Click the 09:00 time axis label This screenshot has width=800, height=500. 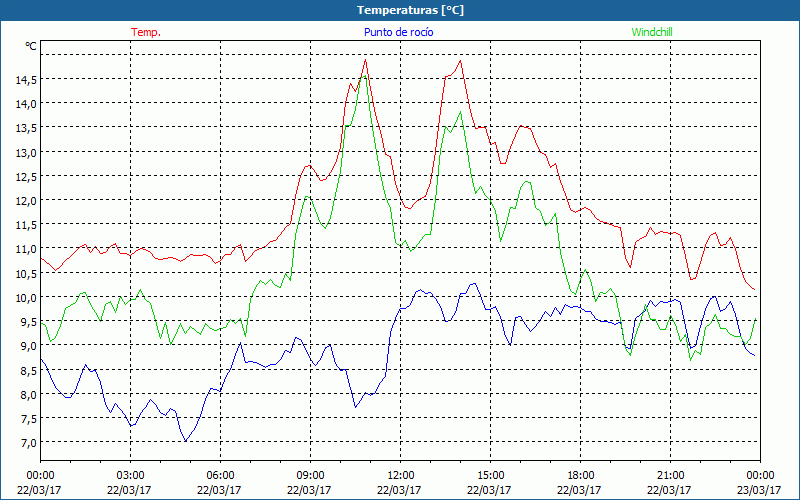(310, 475)
